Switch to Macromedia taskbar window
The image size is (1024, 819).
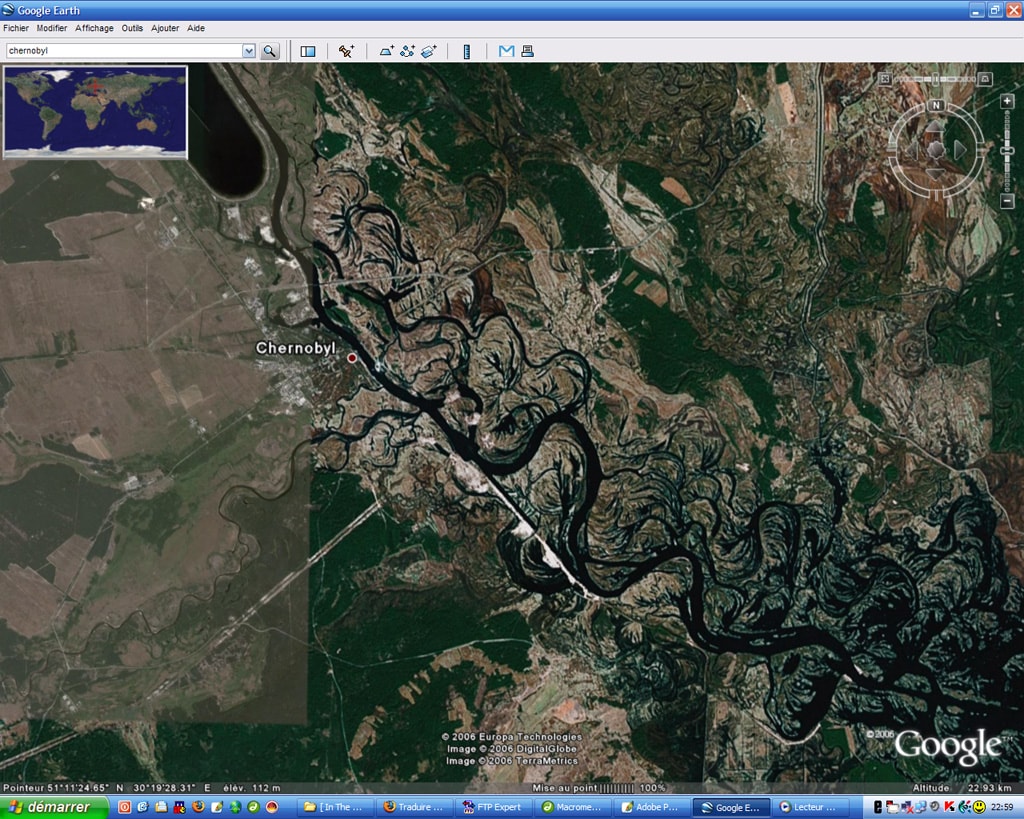pos(573,807)
